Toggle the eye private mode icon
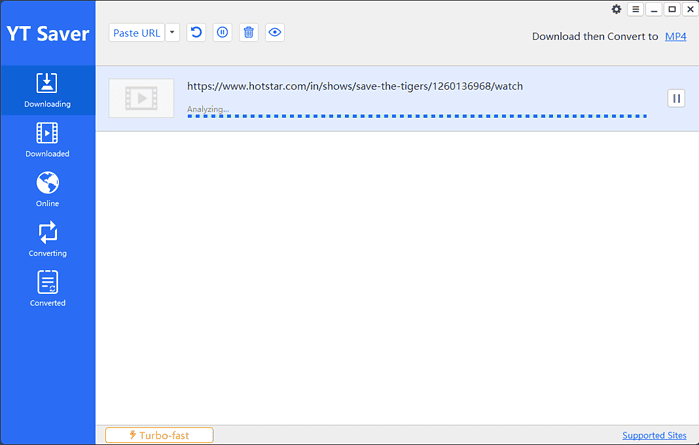The width and height of the screenshot is (699, 445). [x=275, y=33]
